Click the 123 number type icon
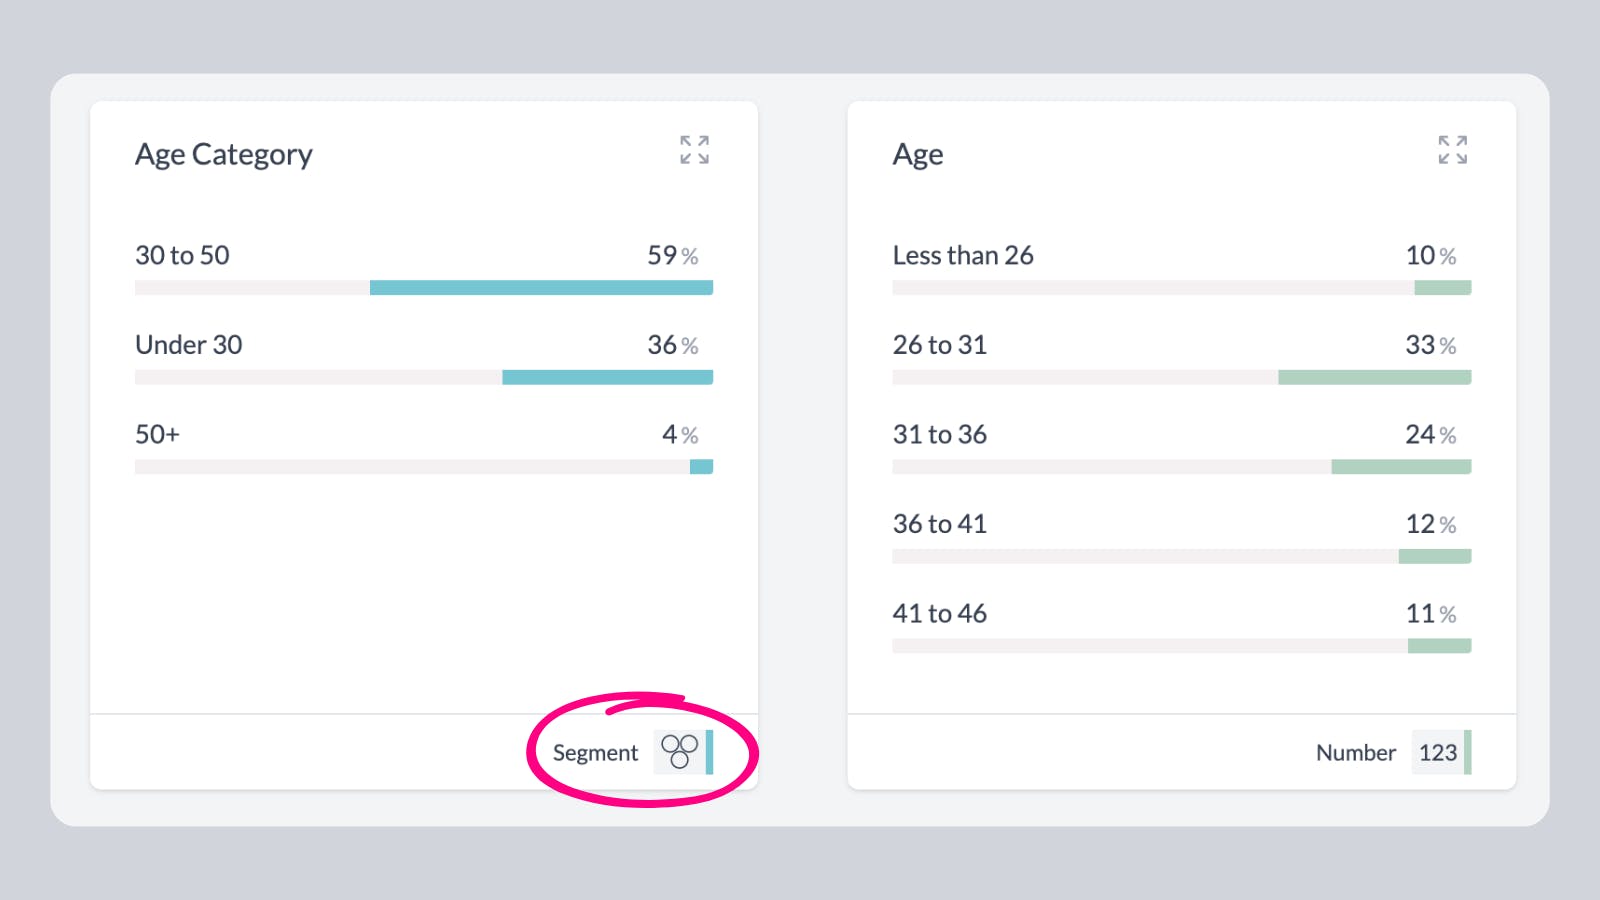1600x900 pixels. tap(1438, 753)
